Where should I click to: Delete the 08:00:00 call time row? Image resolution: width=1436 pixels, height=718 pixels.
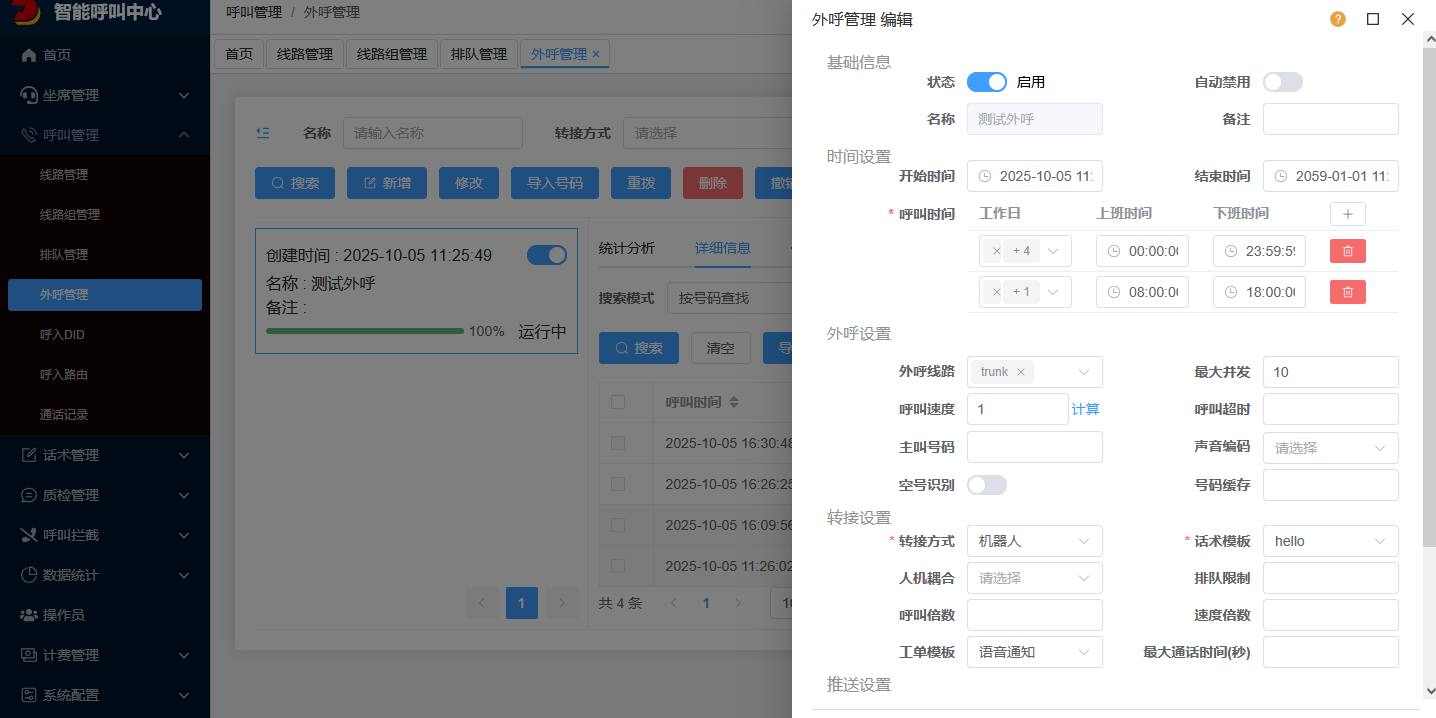point(1347,292)
